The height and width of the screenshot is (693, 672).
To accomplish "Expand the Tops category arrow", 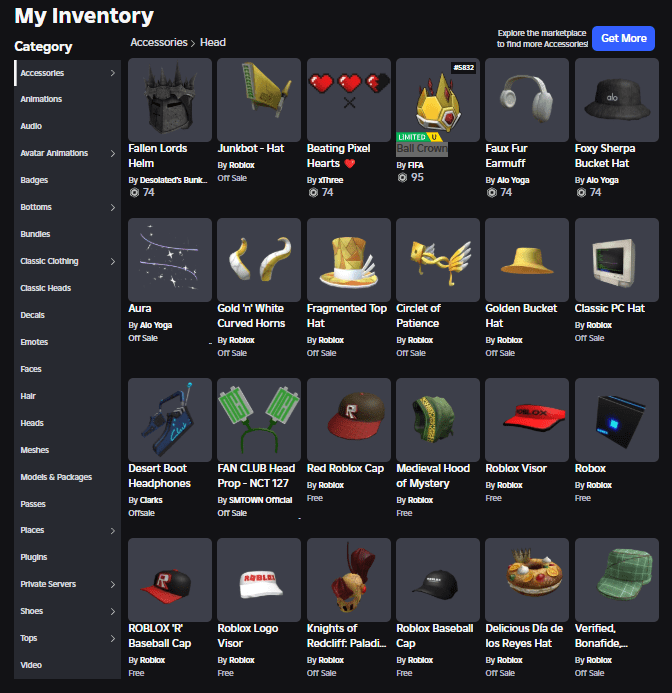I will pos(113,638).
